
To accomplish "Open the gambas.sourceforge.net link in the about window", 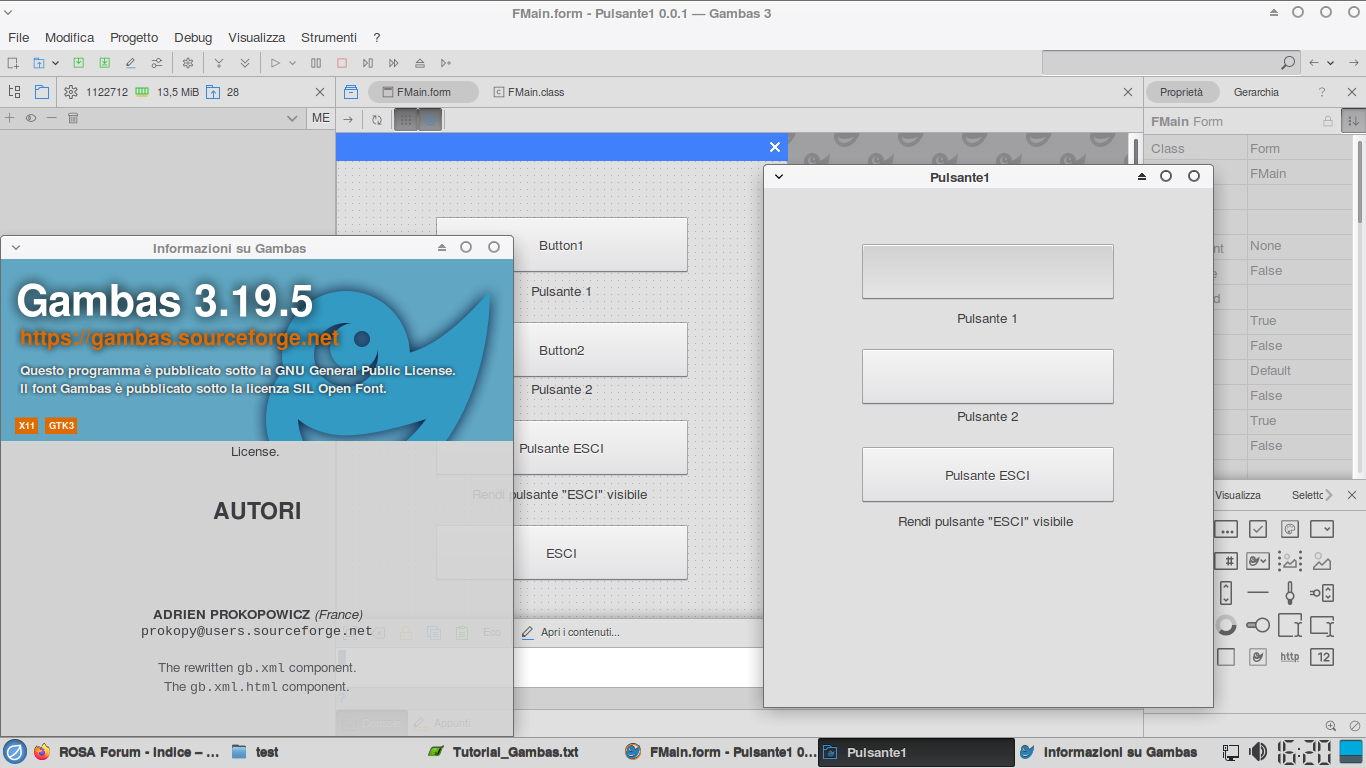I will pyautogui.click(x=180, y=338).
